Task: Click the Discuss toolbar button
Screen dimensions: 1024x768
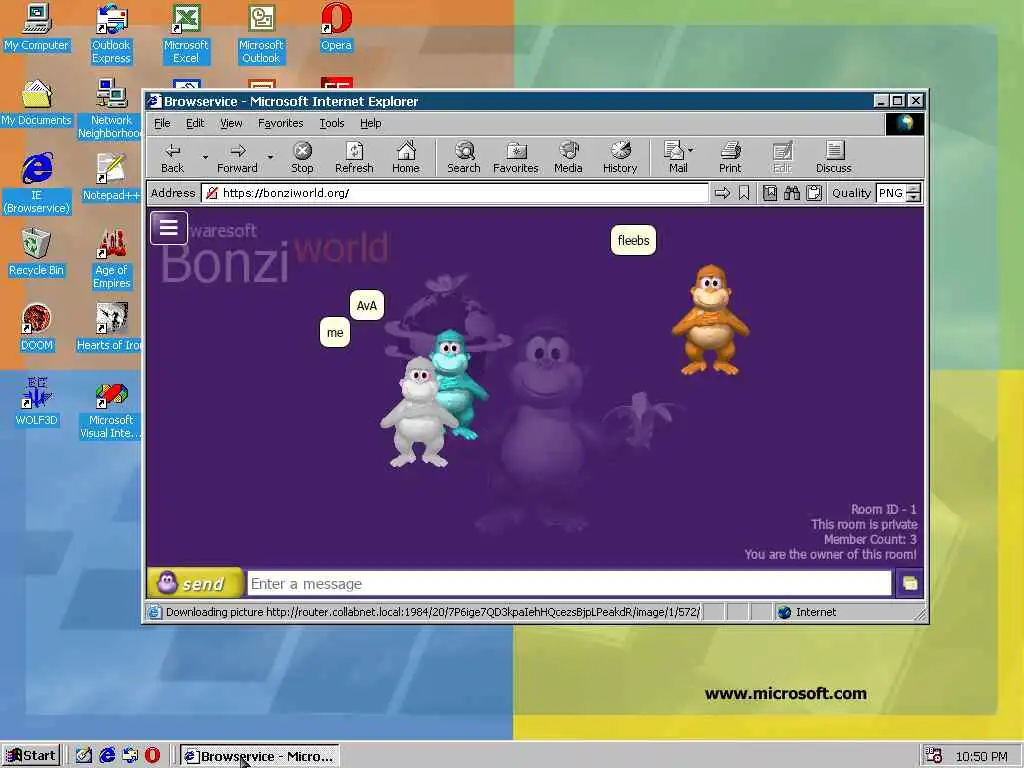Action: [834, 157]
